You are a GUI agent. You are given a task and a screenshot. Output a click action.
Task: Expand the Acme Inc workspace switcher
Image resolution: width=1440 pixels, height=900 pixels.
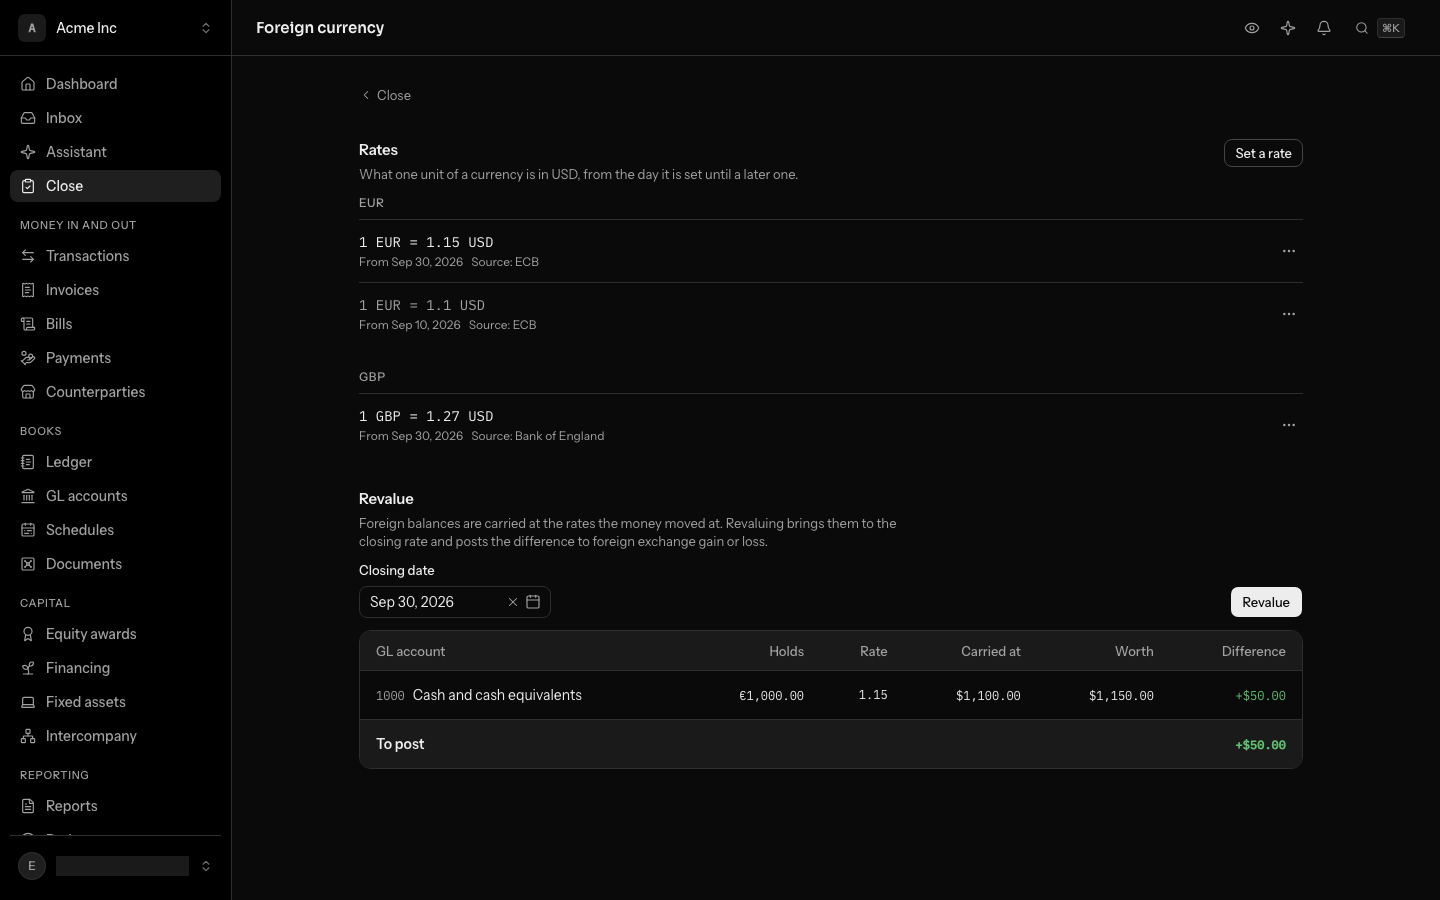115,28
